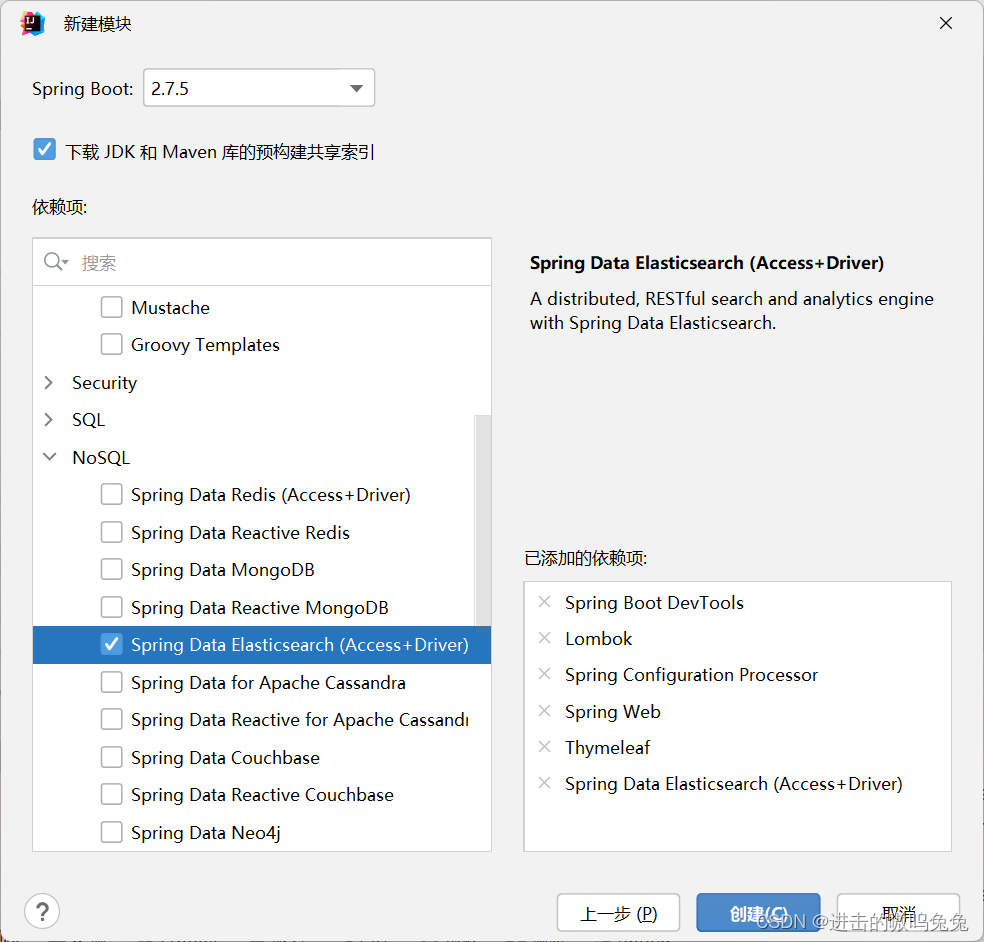Check Spring Data for Apache Cassandra
This screenshot has width=984, height=942.
pyautogui.click(x=112, y=682)
